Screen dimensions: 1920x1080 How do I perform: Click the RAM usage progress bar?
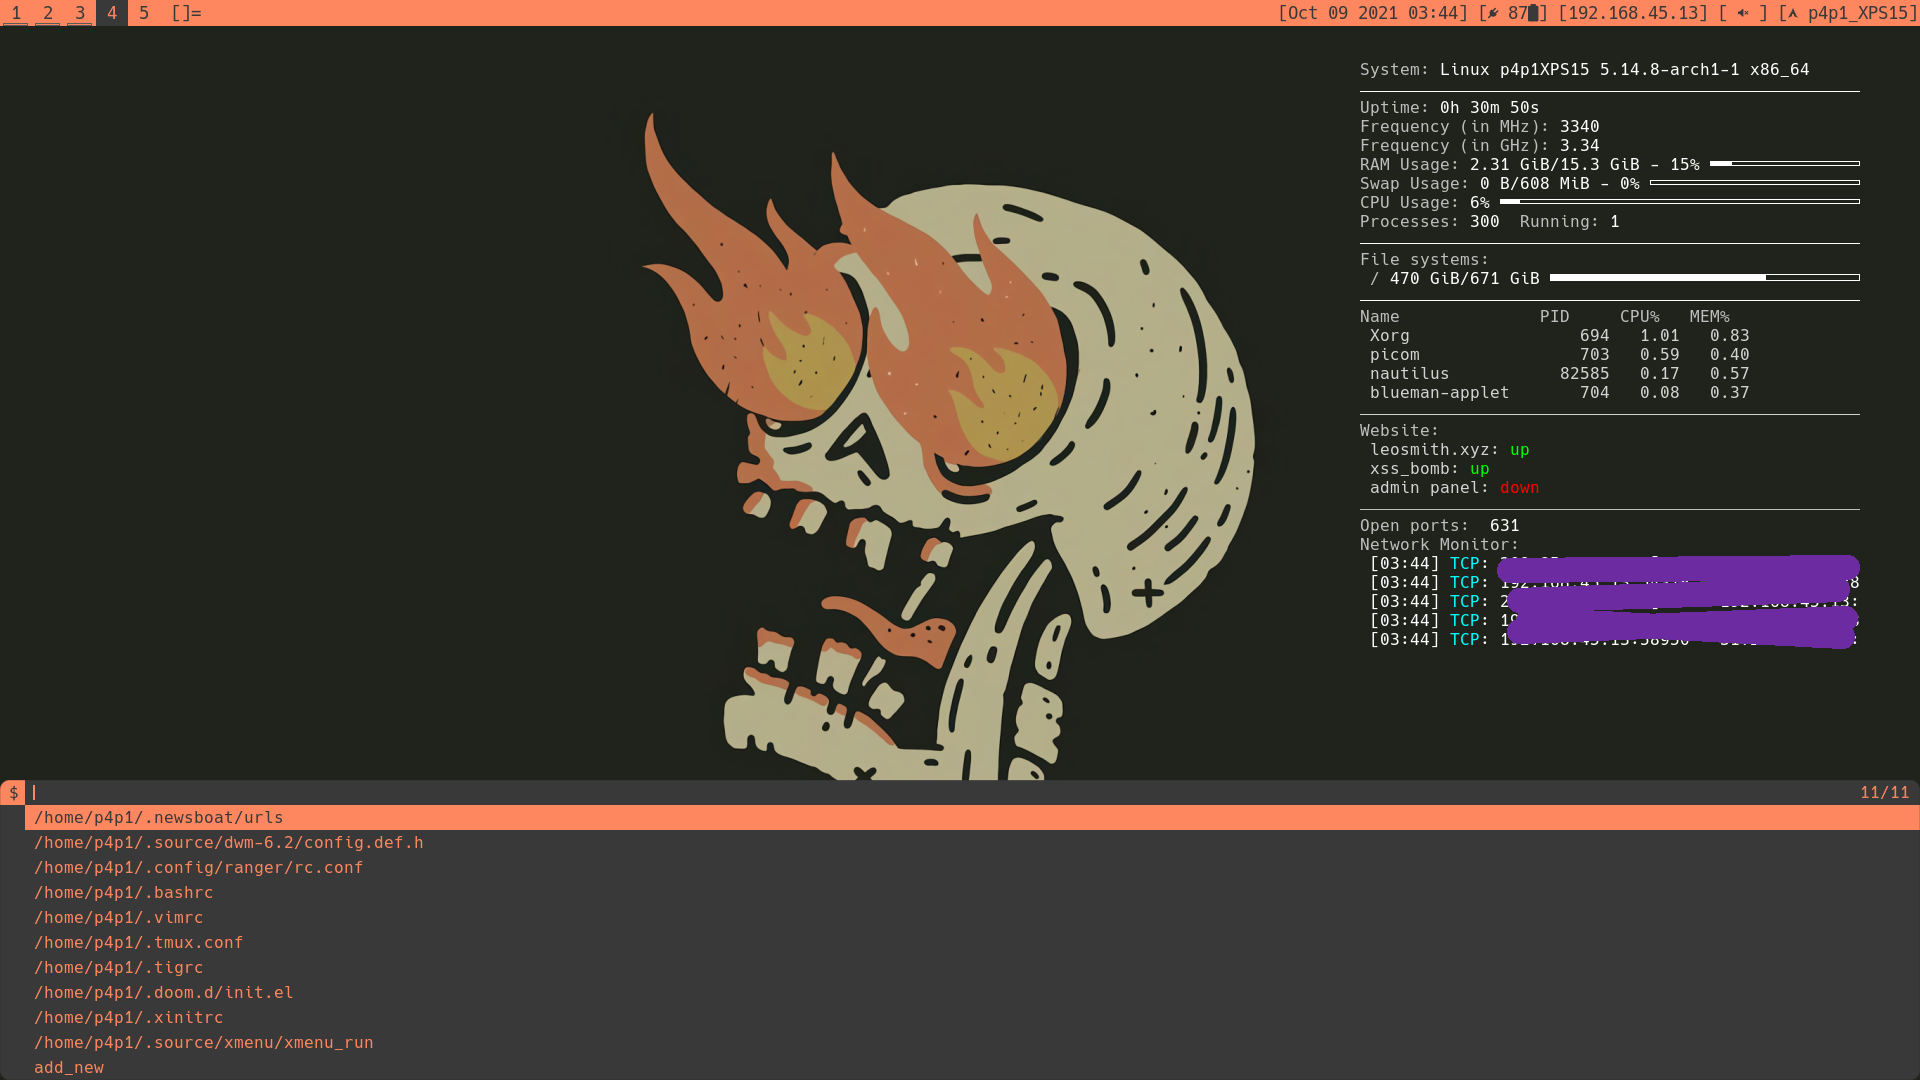coord(1785,163)
